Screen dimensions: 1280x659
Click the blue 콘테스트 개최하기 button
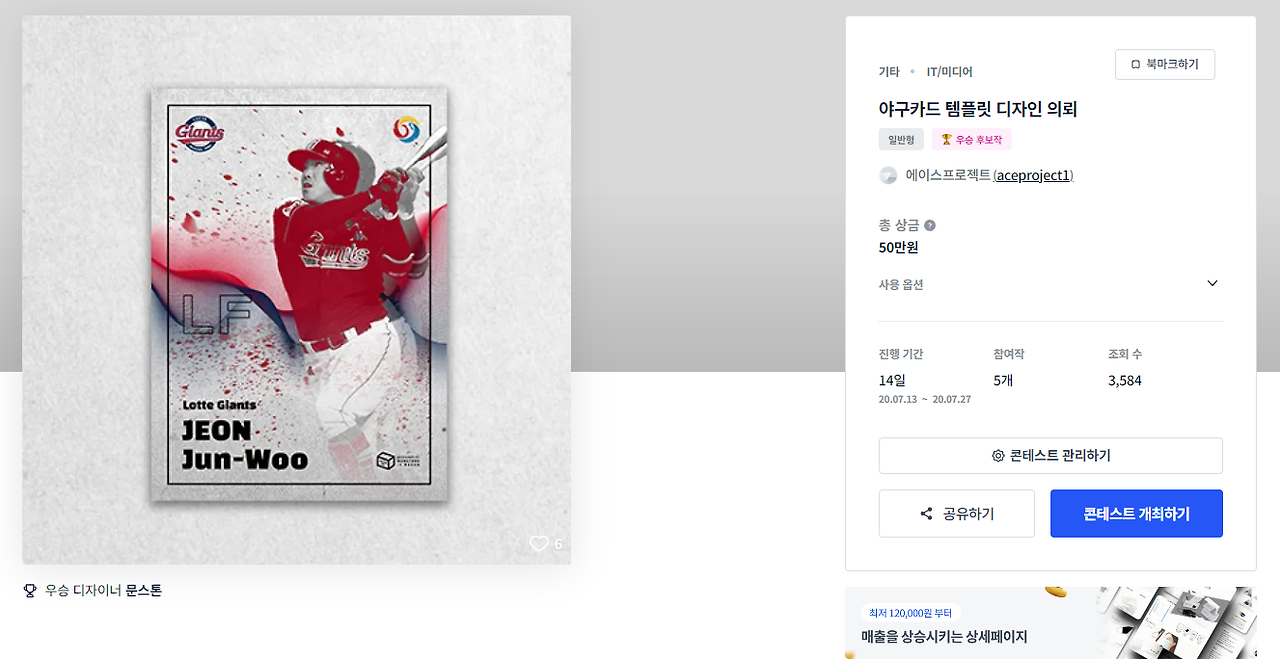(x=1136, y=514)
